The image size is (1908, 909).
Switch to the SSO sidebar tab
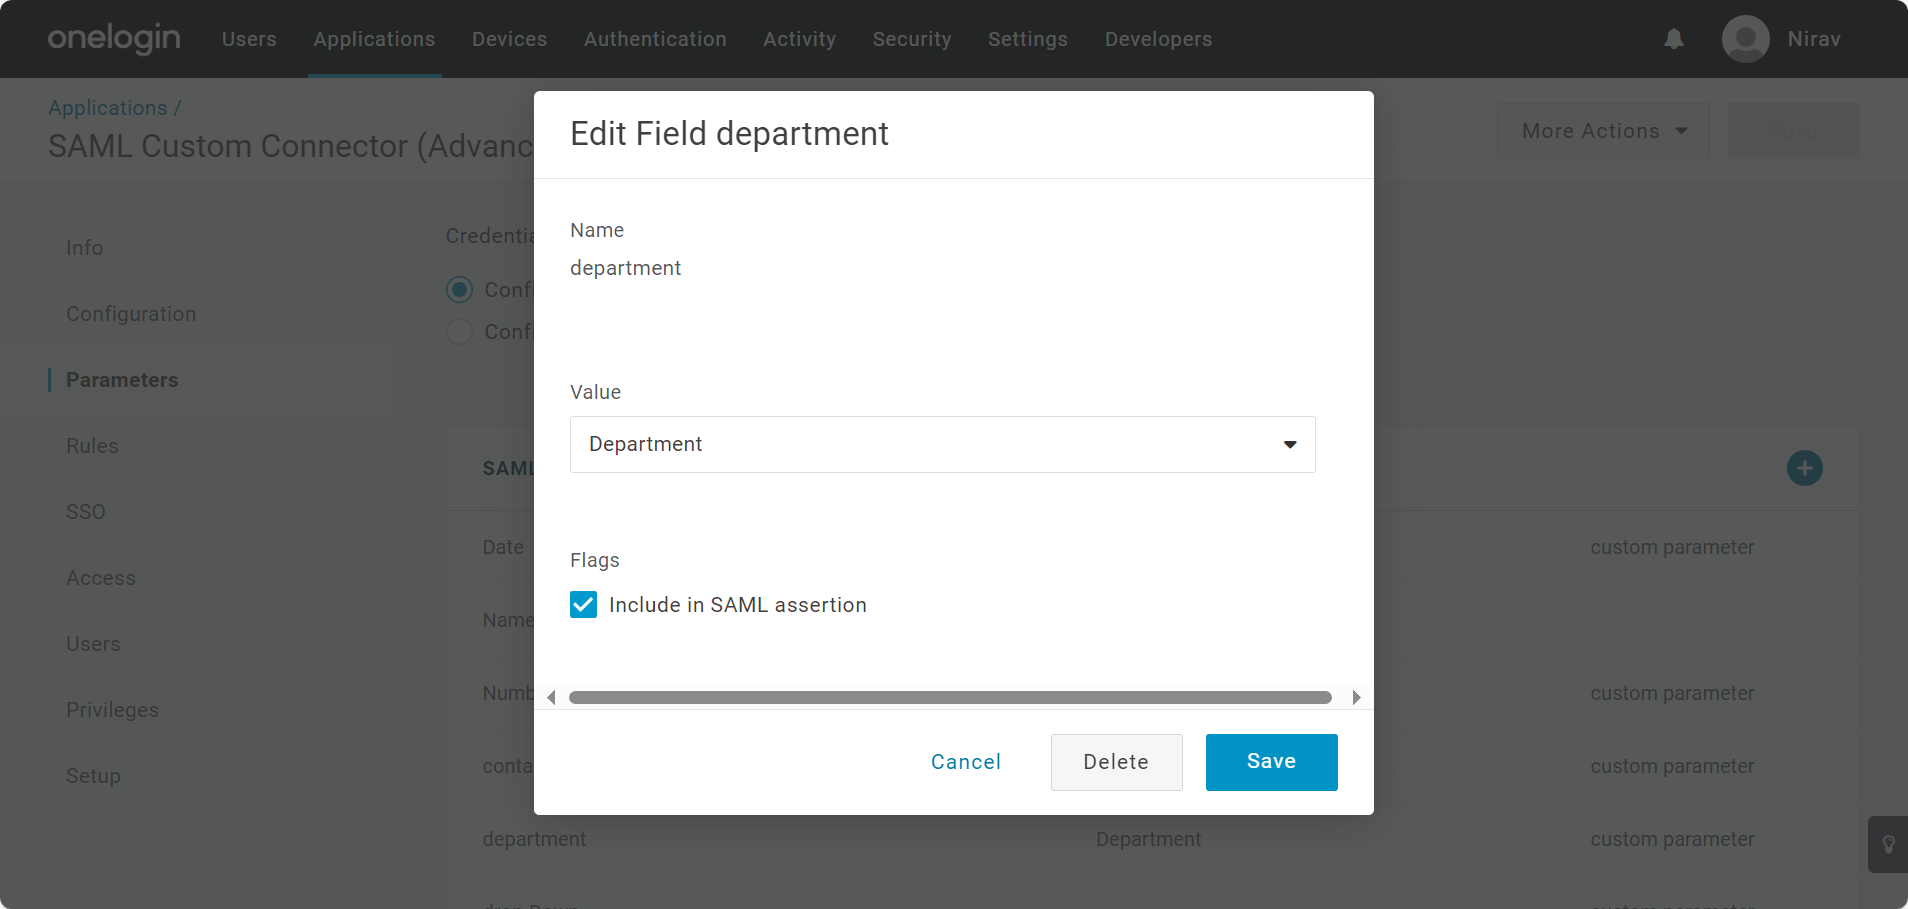(86, 512)
